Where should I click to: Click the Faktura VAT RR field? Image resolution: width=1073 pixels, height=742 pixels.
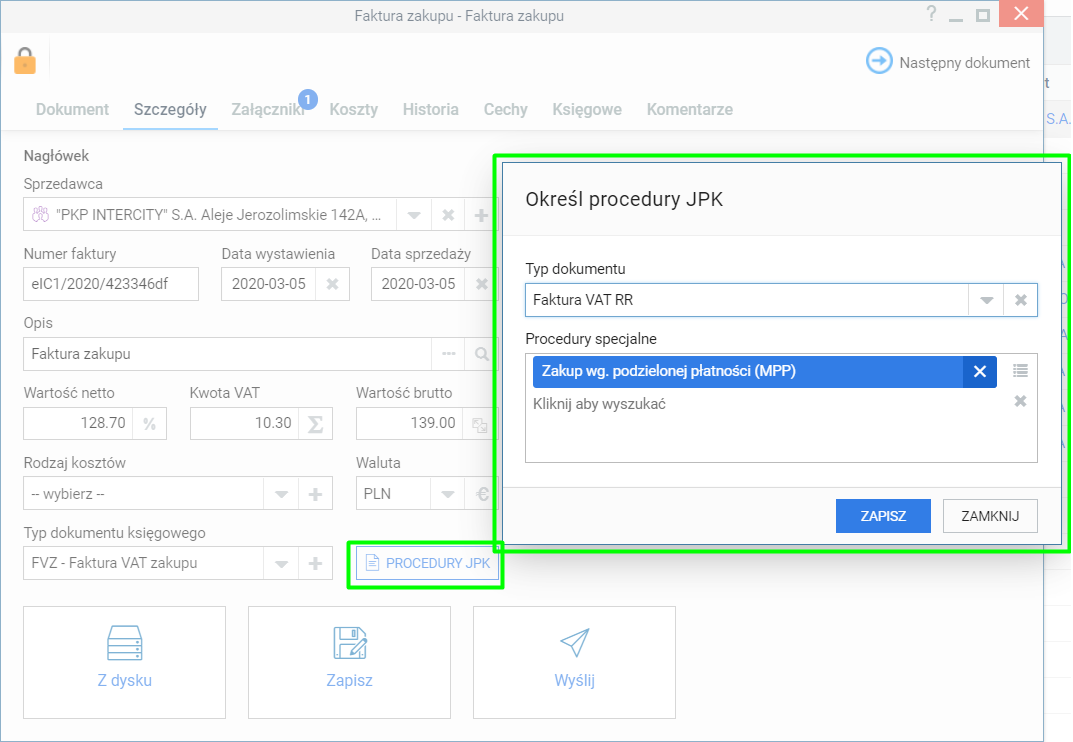coord(747,300)
